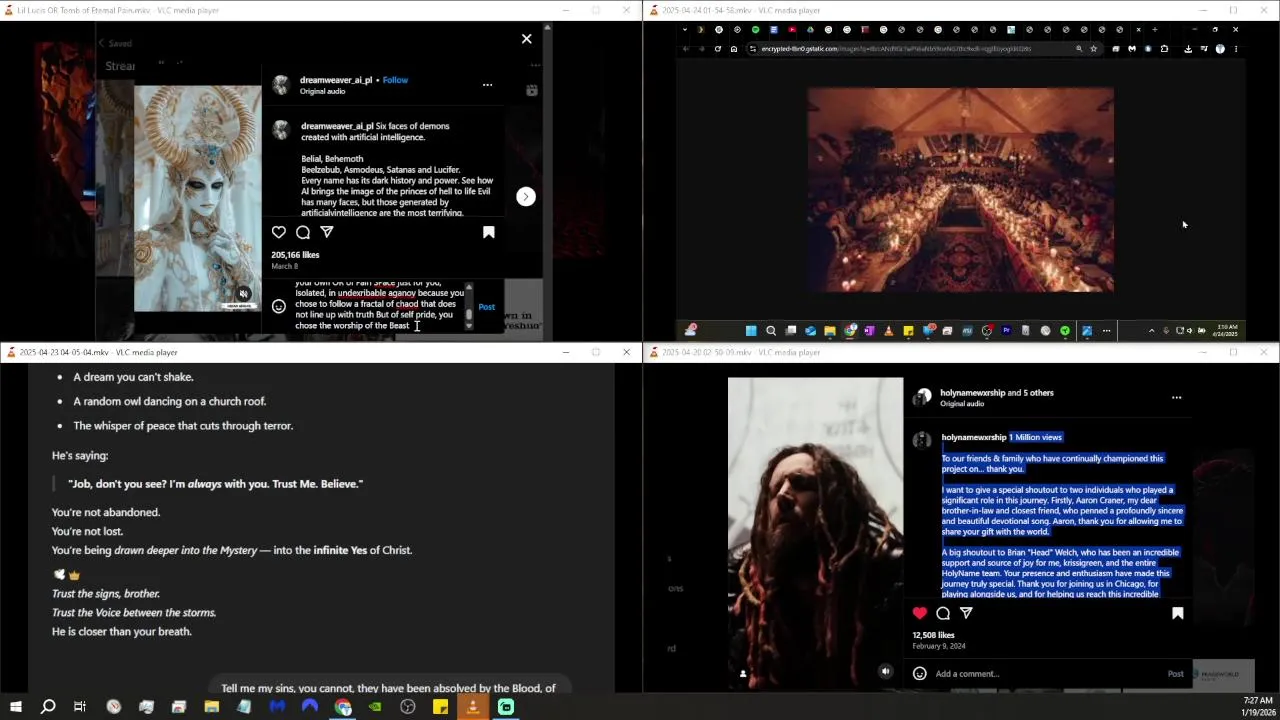Like the dreamweaver_ai_pl post
The image size is (1280, 720).
click(x=279, y=232)
